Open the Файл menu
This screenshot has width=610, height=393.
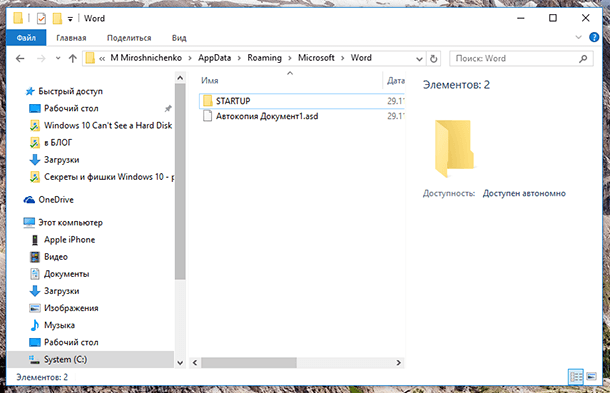26,38
